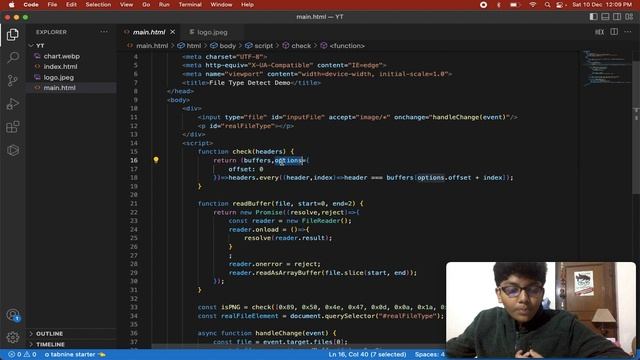The image size is (640, 360).
Task: Open Control Center in menu bar
Action: pyautogui.click(x=560, y=4)
